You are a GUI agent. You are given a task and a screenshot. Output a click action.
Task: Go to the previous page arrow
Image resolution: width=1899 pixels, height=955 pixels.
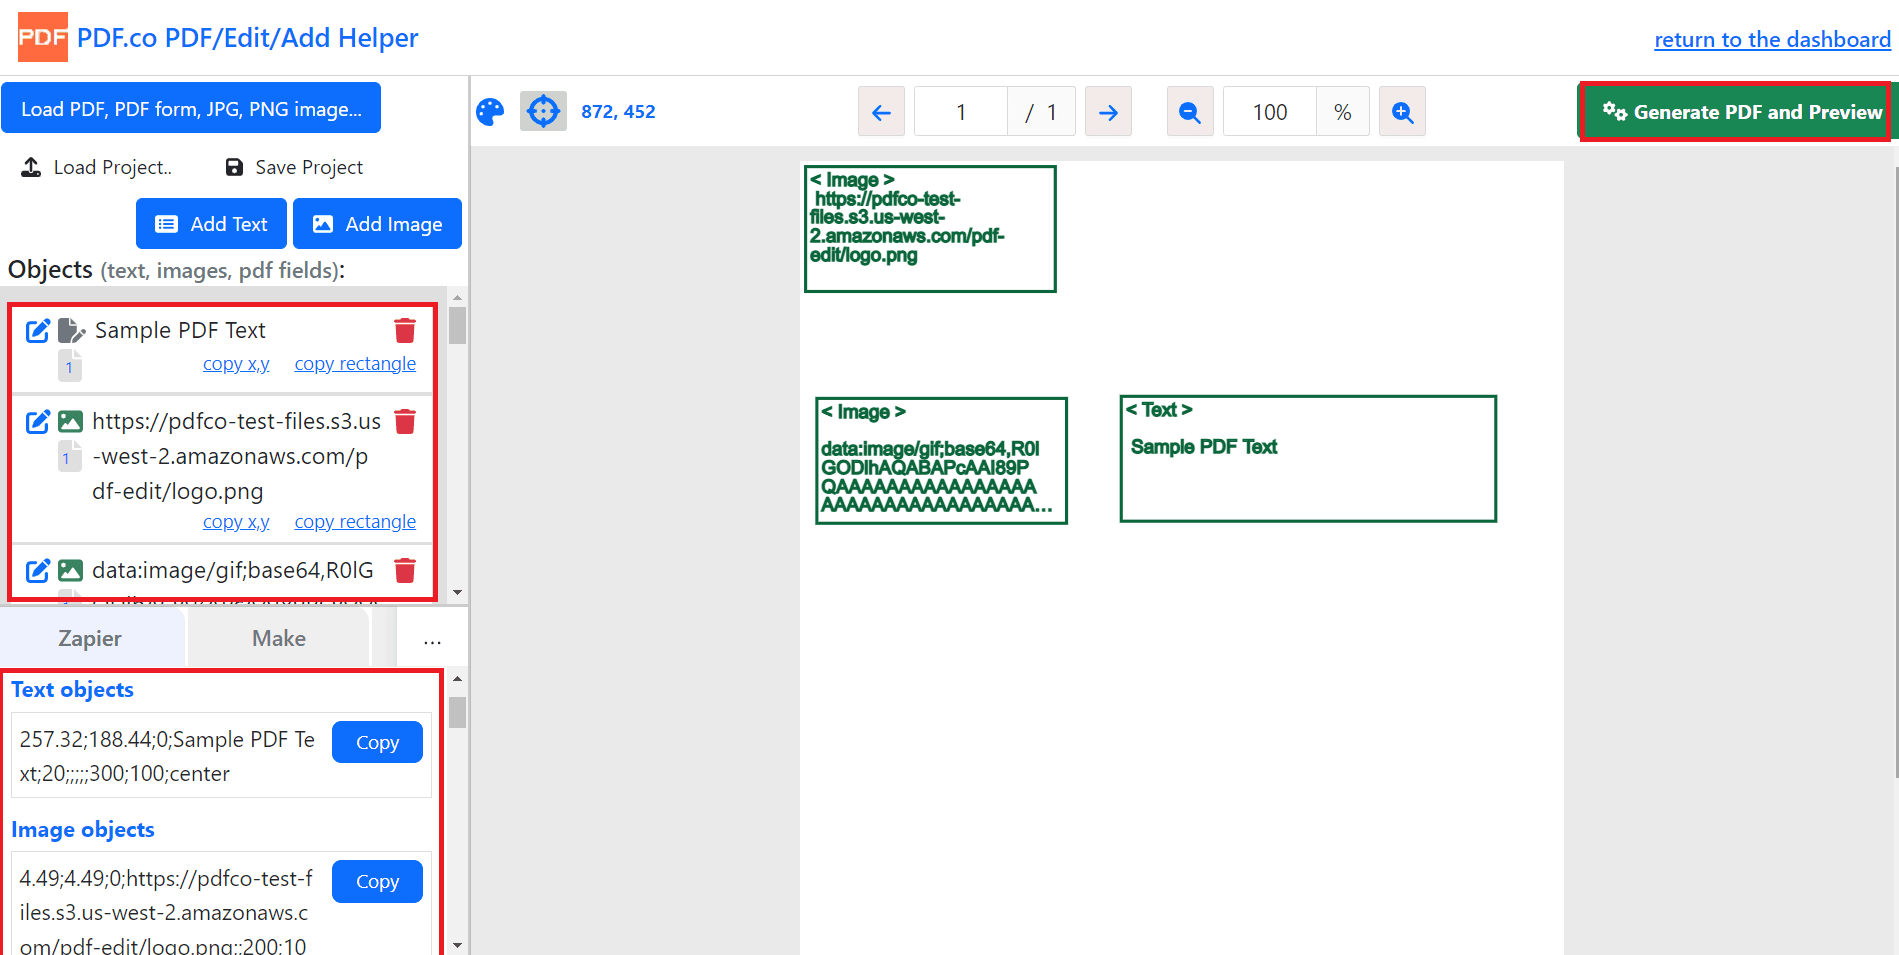(881, 112)
